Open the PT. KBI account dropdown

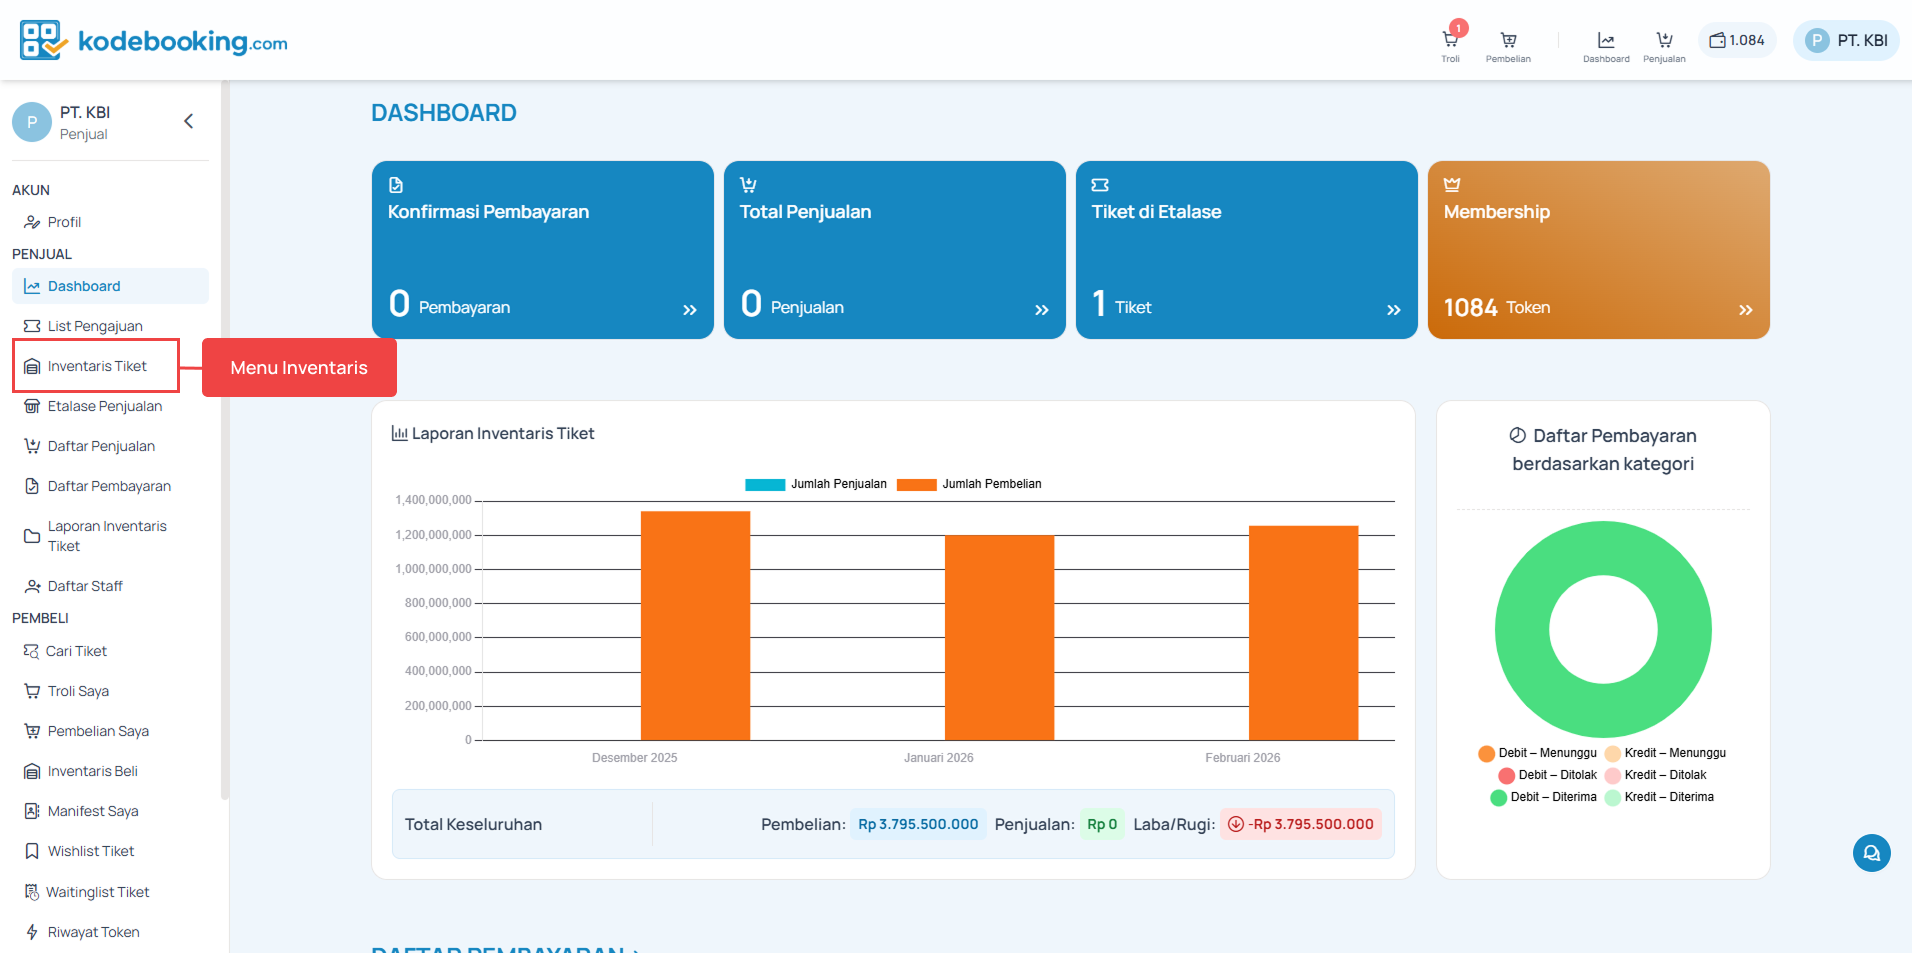pyautogui.click(x=1845, y=41)
